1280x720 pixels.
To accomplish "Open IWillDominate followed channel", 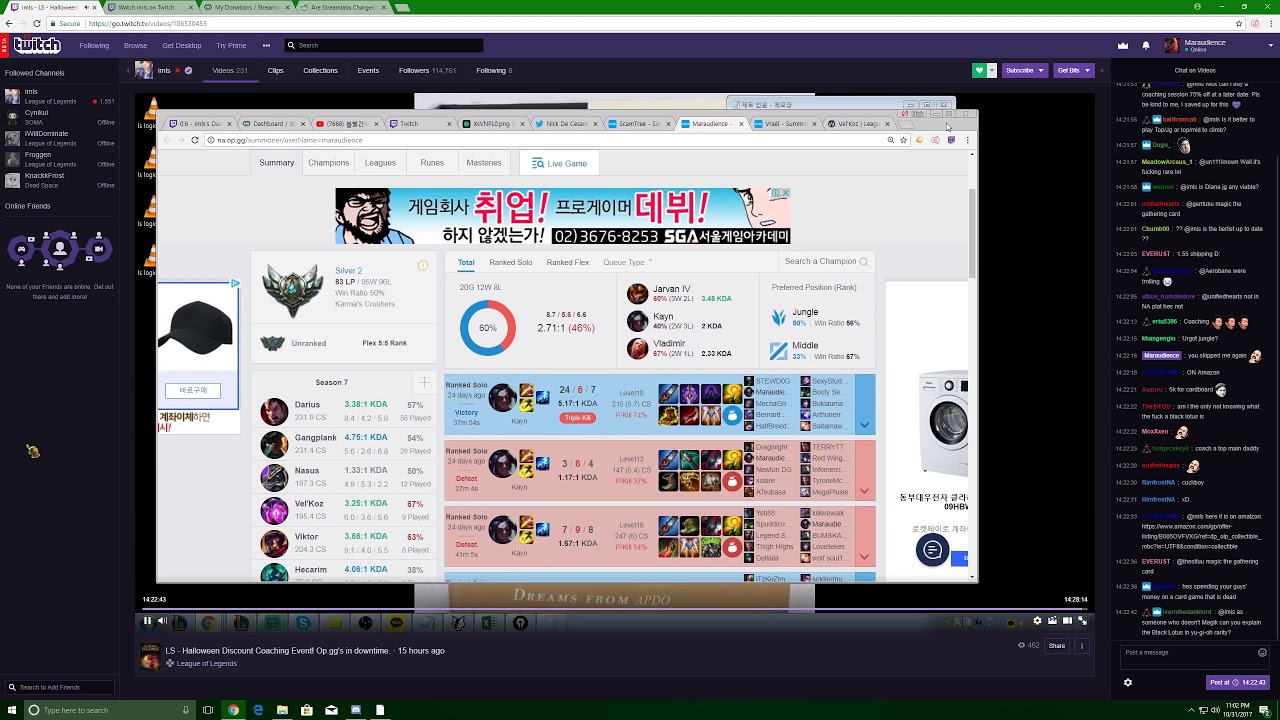I will click(60, 138).
